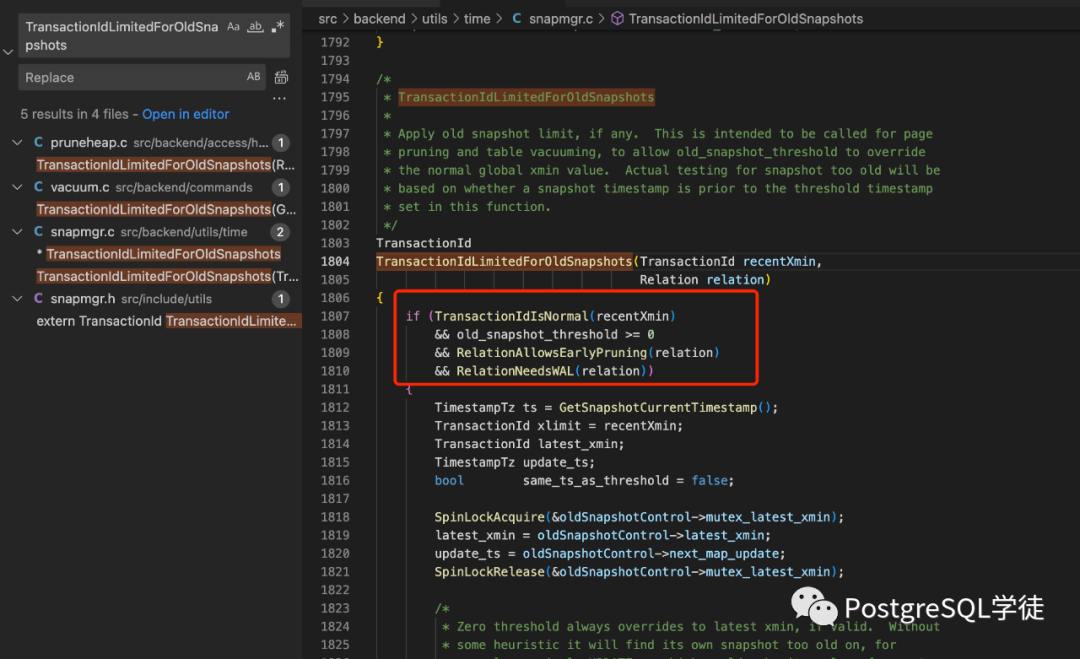This screenshot has height=659, width=1080.
Task: Click the C file icon beside vacuum.c
Action: point(39,187)
